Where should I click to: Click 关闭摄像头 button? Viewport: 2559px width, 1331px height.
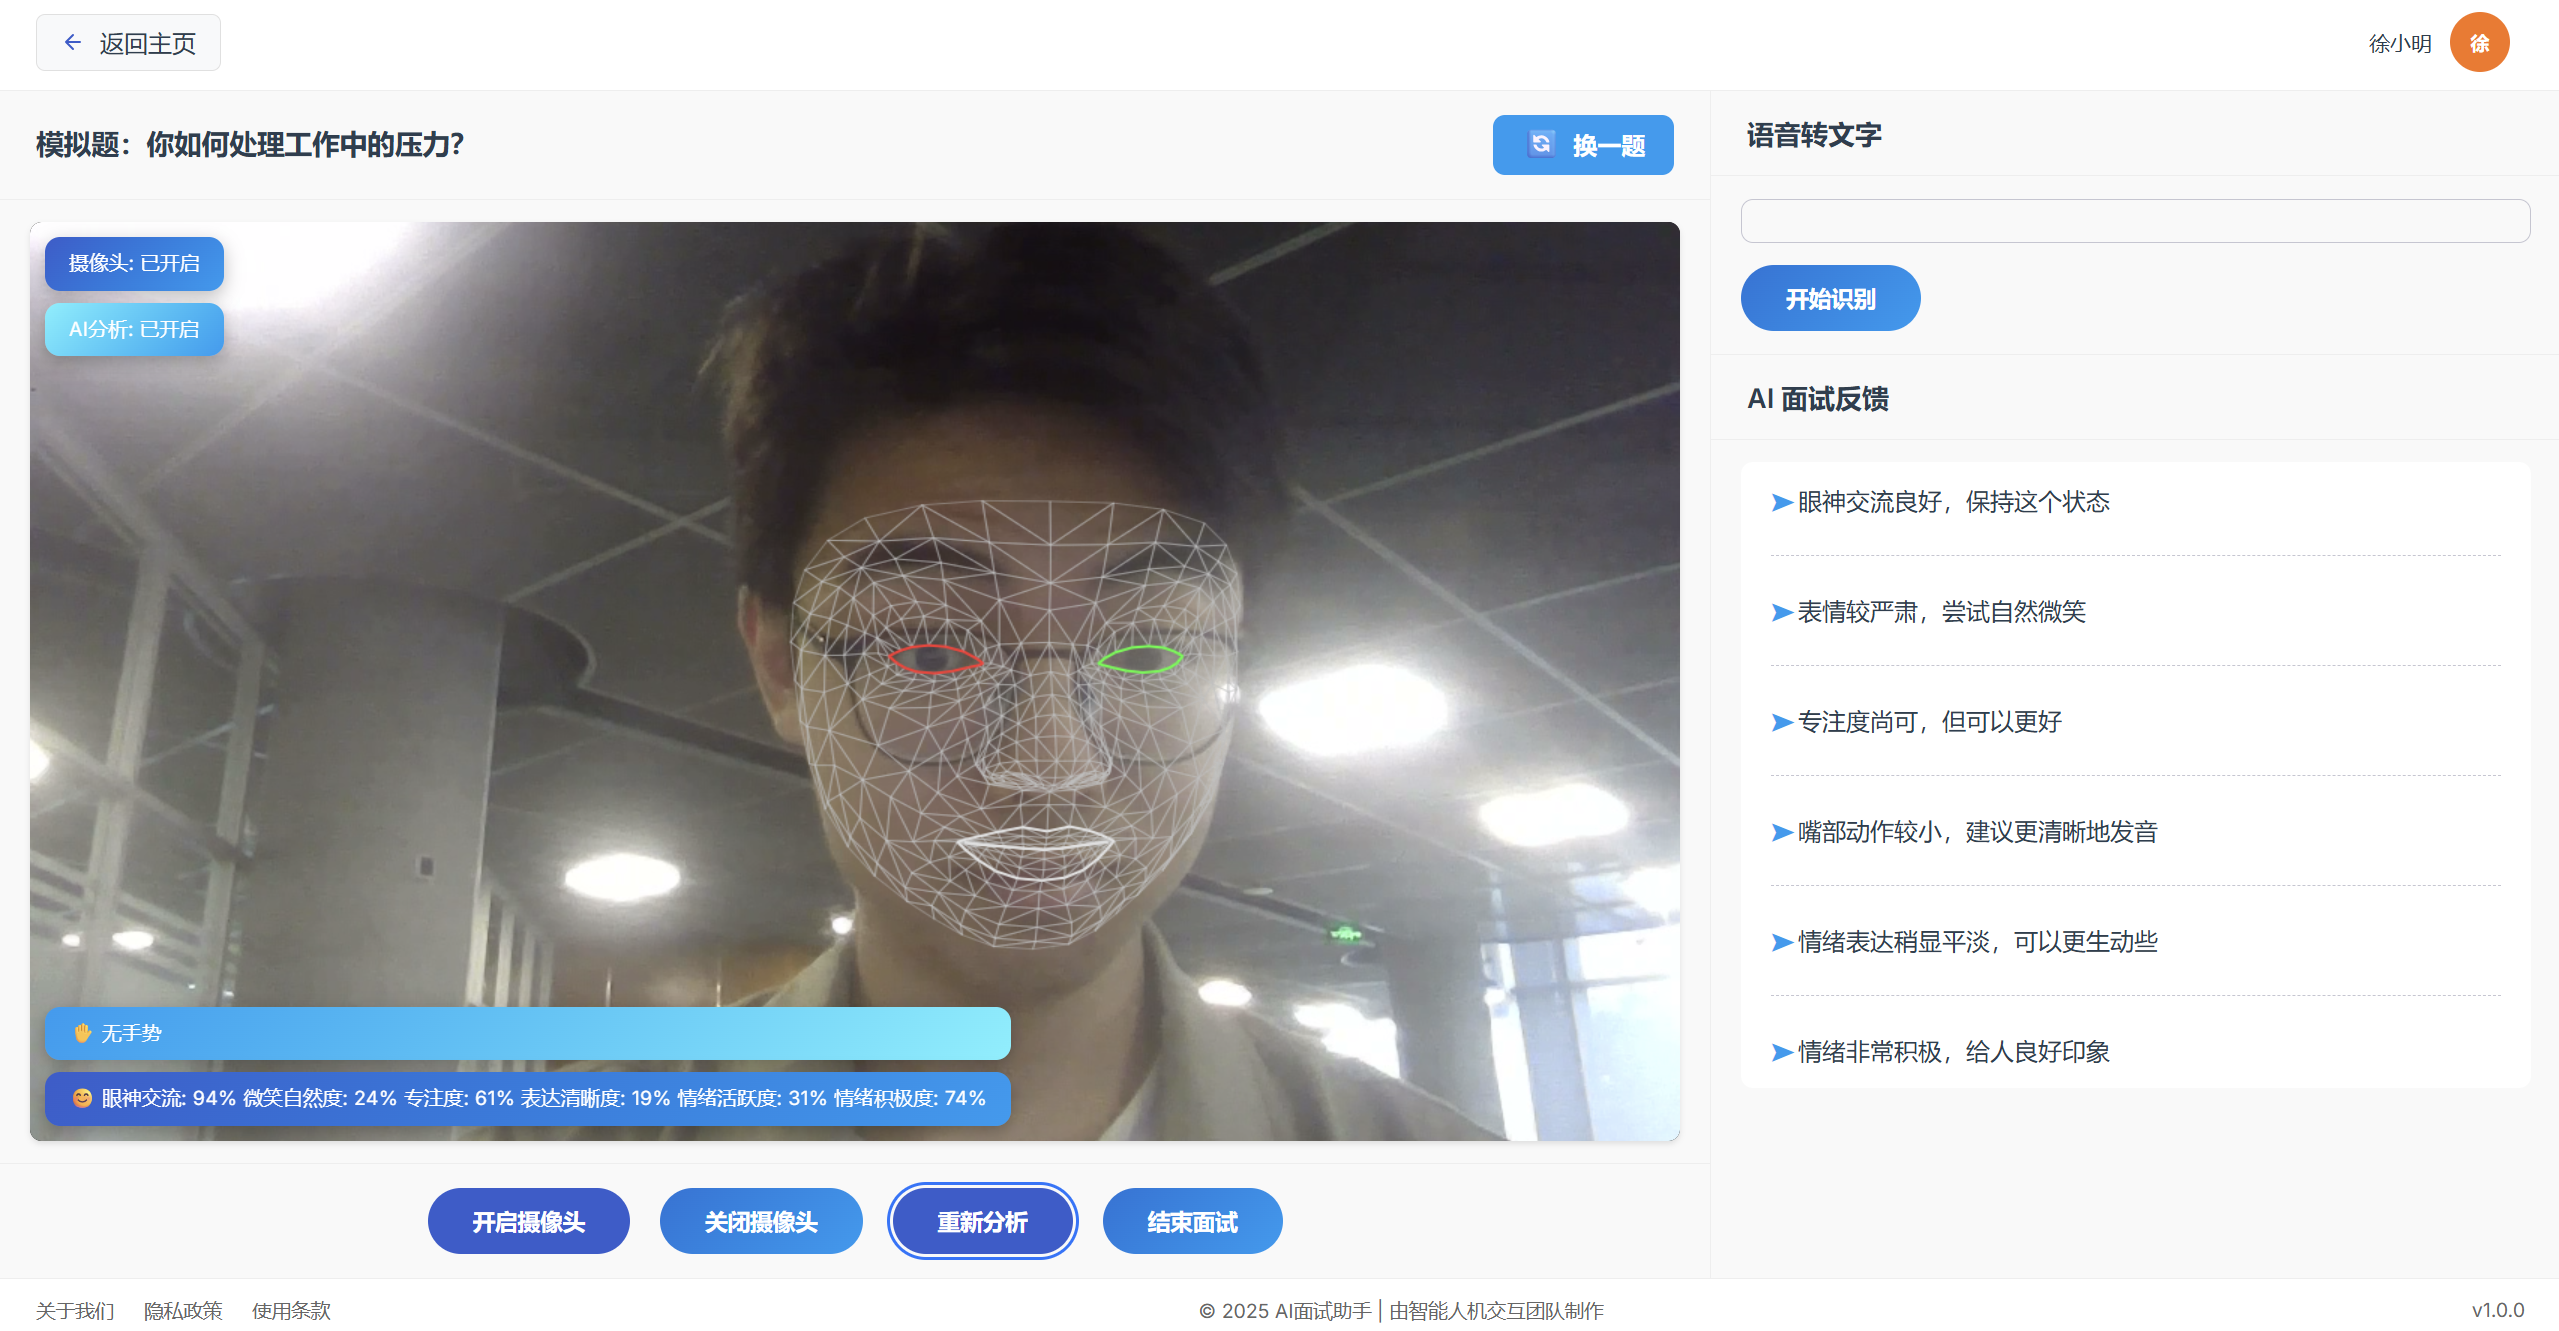pos(760,1221)
